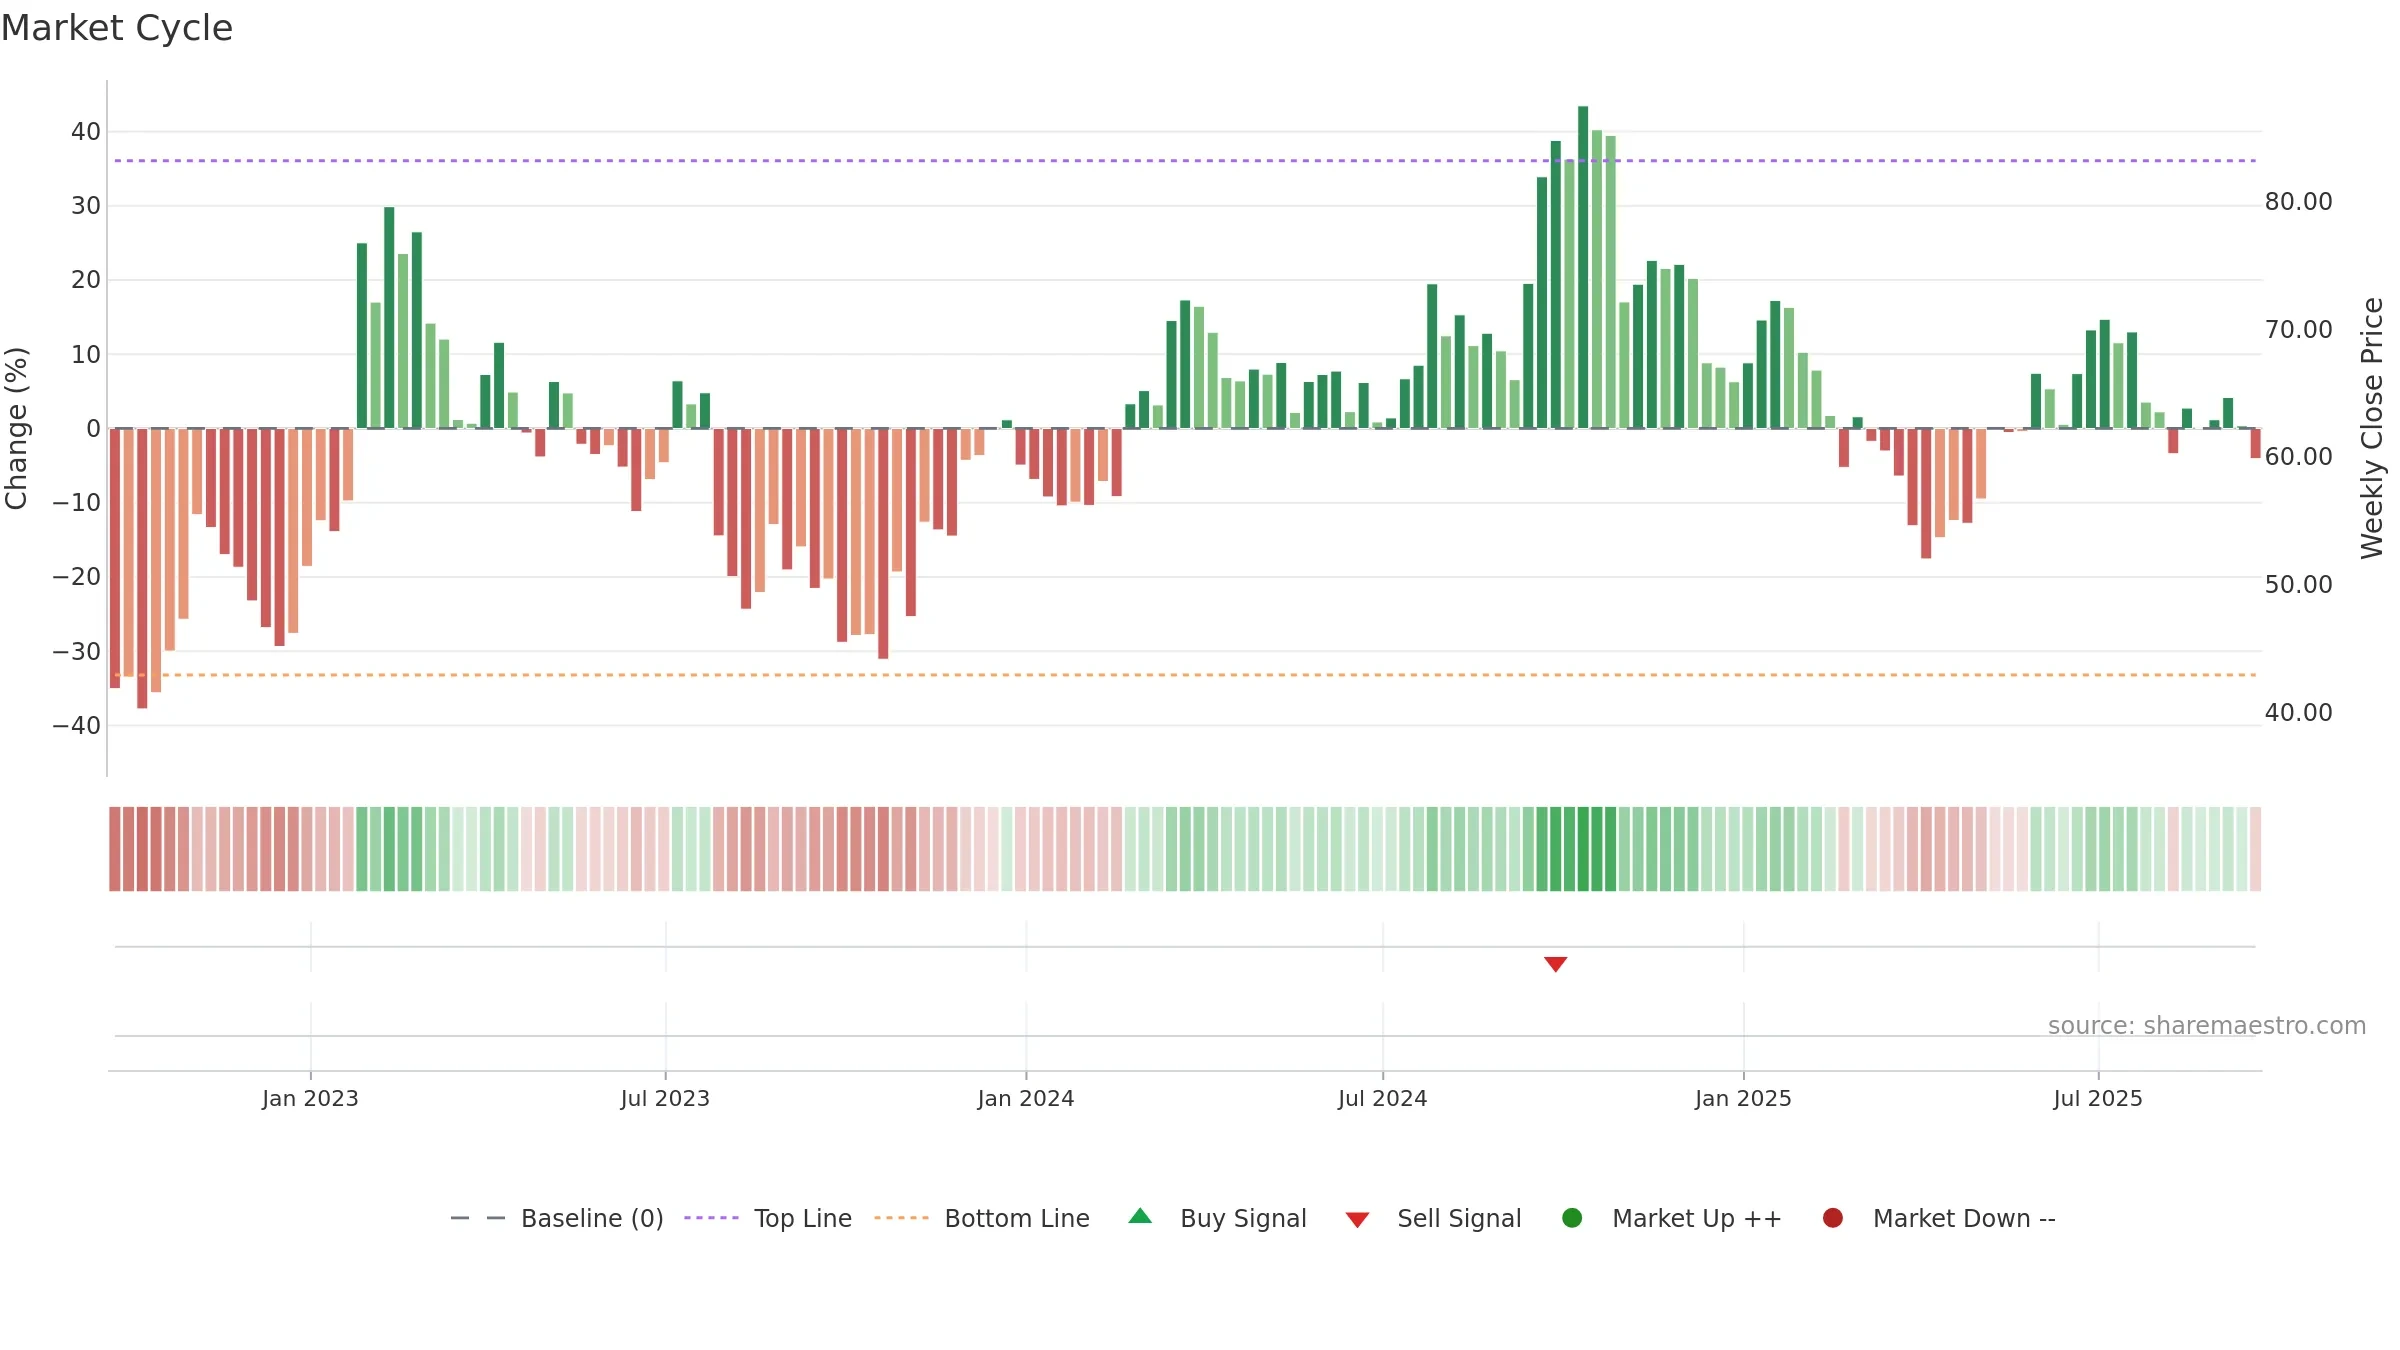Click the 50.00 price tick on right axis
The height and width of the screenshot is (1350, 2400).
2298,584
